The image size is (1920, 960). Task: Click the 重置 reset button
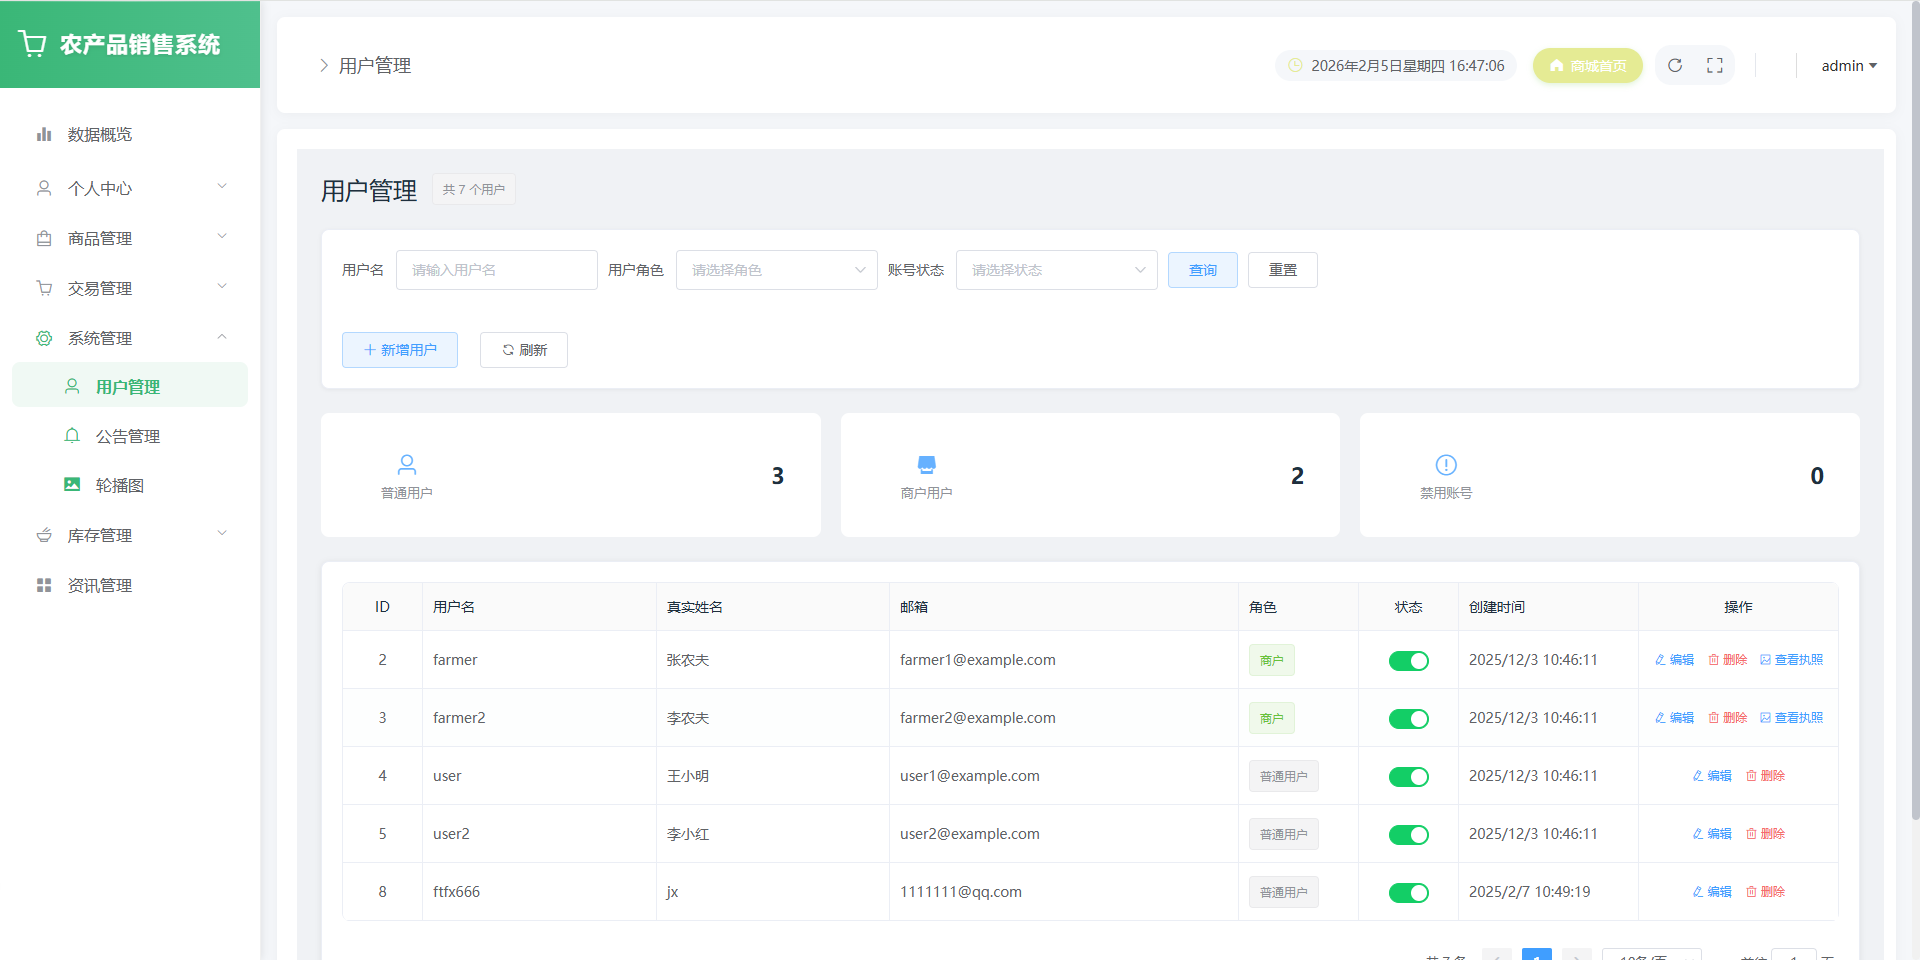(1283, 270)
